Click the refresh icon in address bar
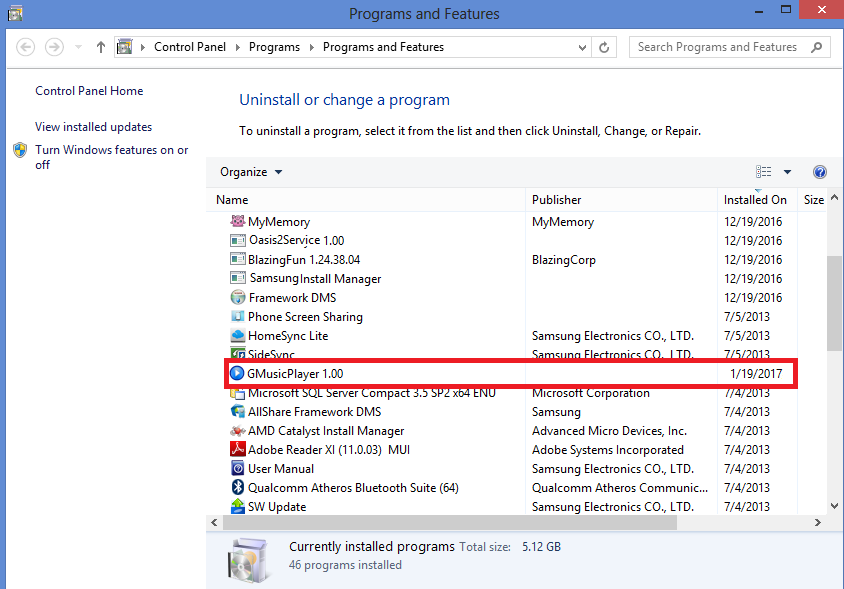 point(604,47)
